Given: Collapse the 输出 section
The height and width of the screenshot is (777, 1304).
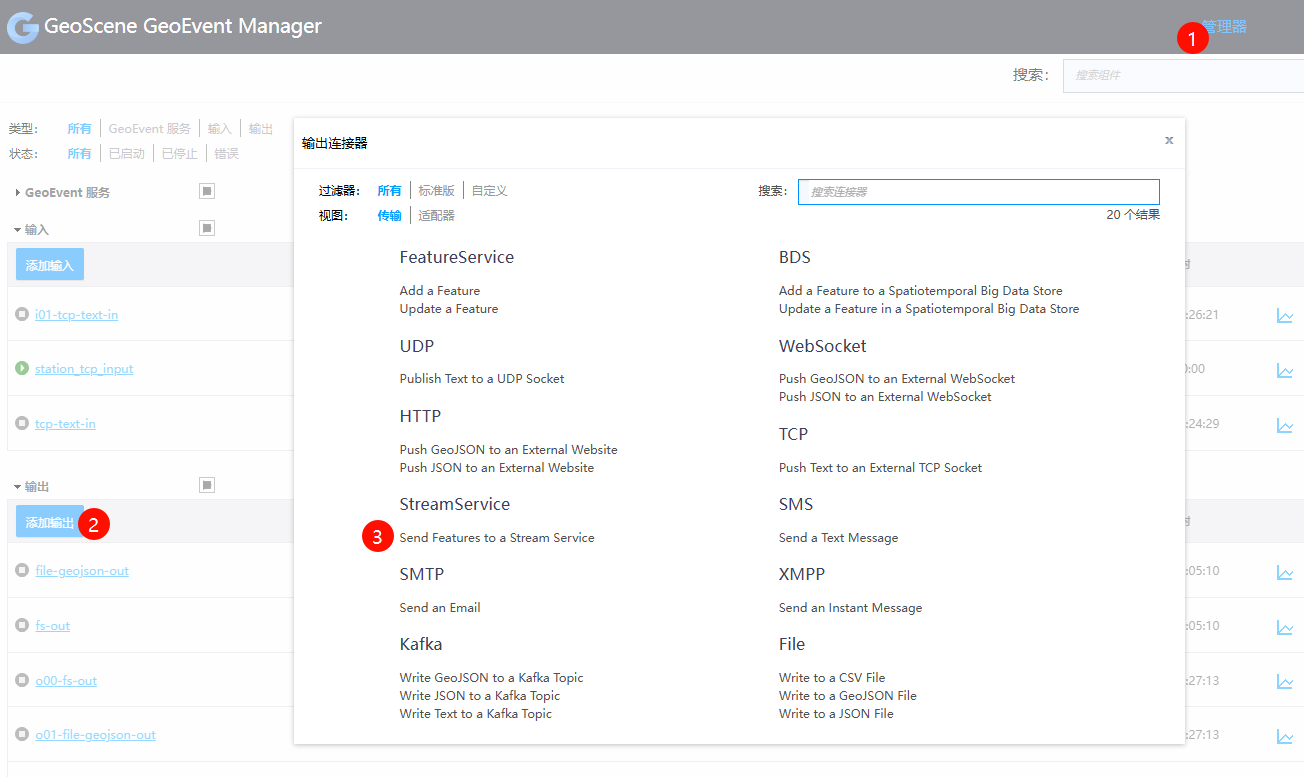Looking at the screenshot, I should (18, 487).
